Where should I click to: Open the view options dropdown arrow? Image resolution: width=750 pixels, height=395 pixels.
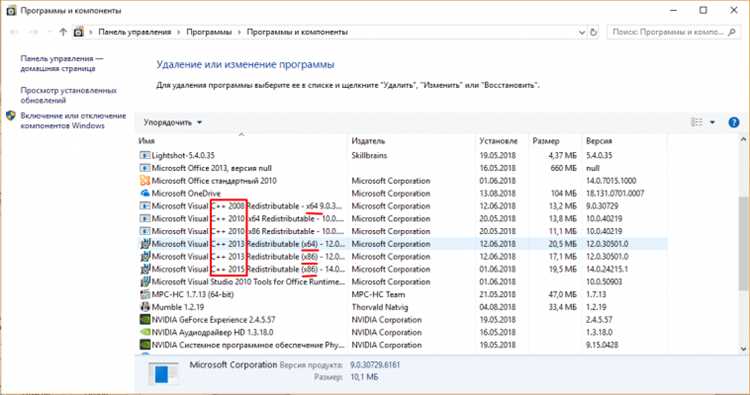coord(712,122)
